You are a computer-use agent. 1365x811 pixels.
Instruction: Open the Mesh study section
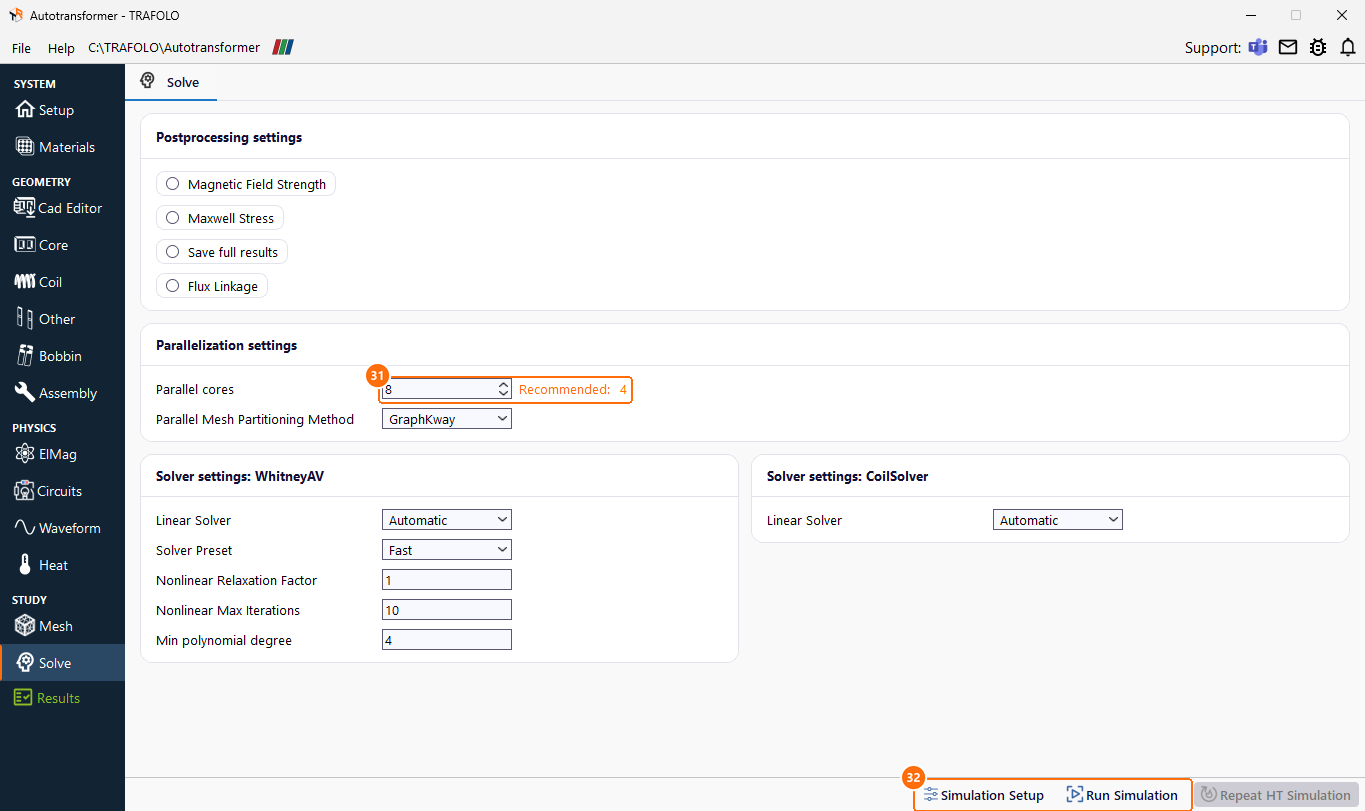[44, 626]
